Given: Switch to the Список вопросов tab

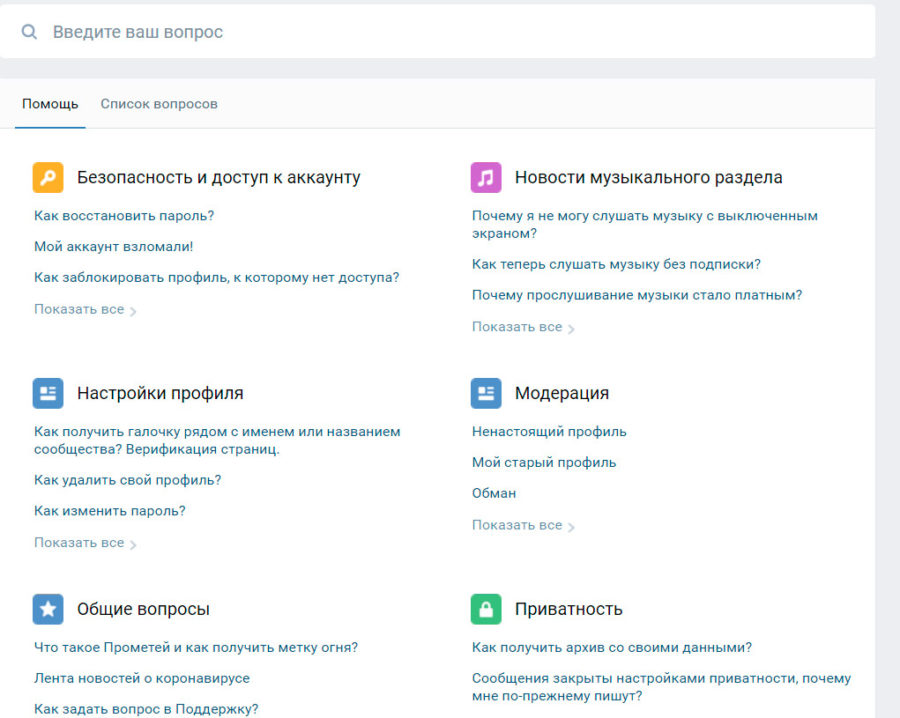Looking at the screenshot, I should pos(159,104).
